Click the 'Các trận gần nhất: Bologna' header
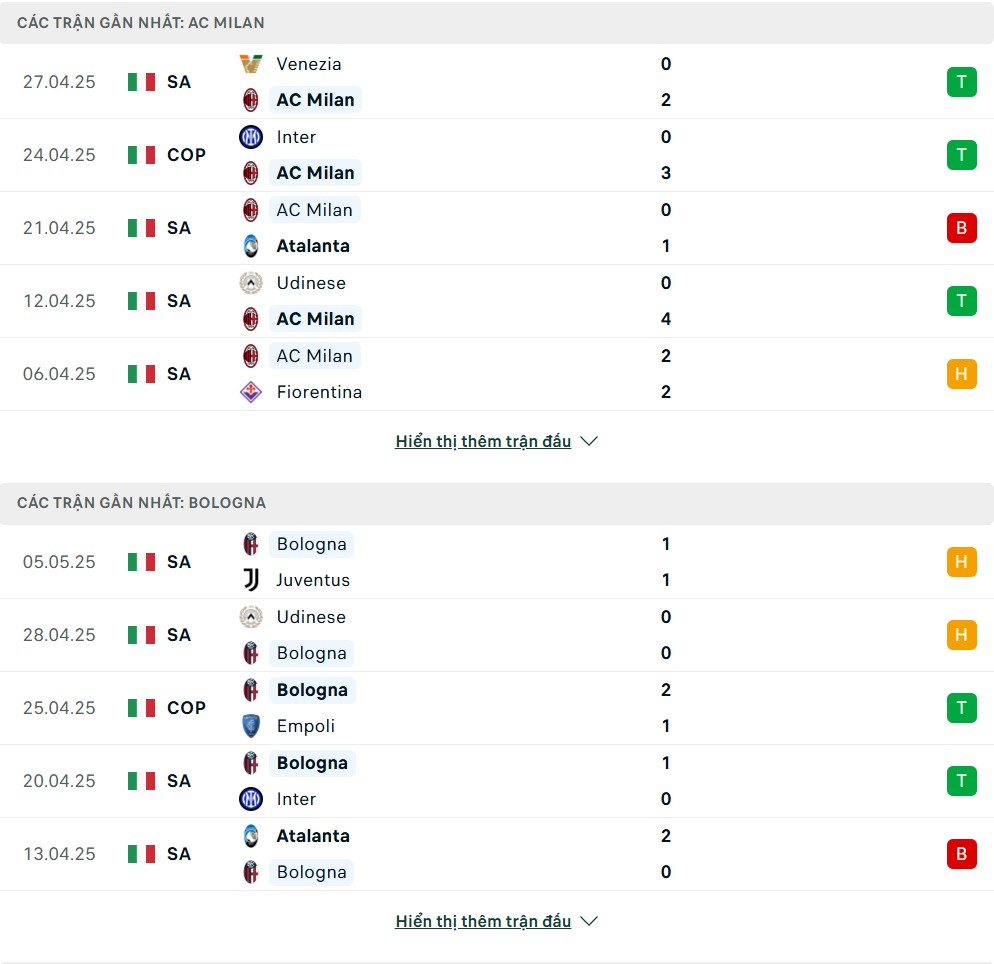The width and height of the screenshot is (994, 964). (x=141, y=503)
